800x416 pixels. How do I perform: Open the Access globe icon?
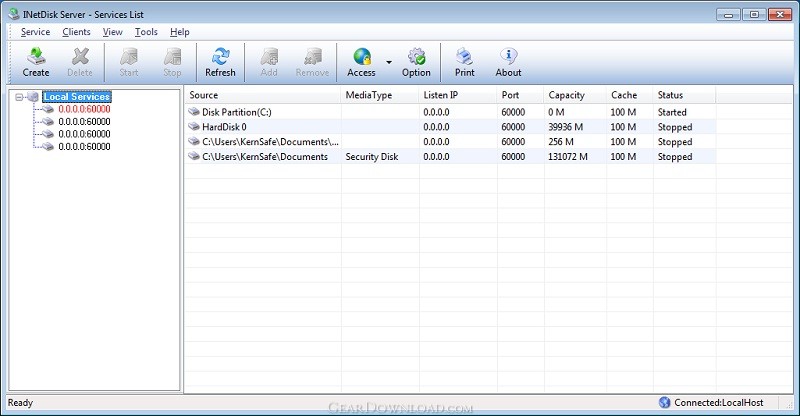[x=361, y=57]
